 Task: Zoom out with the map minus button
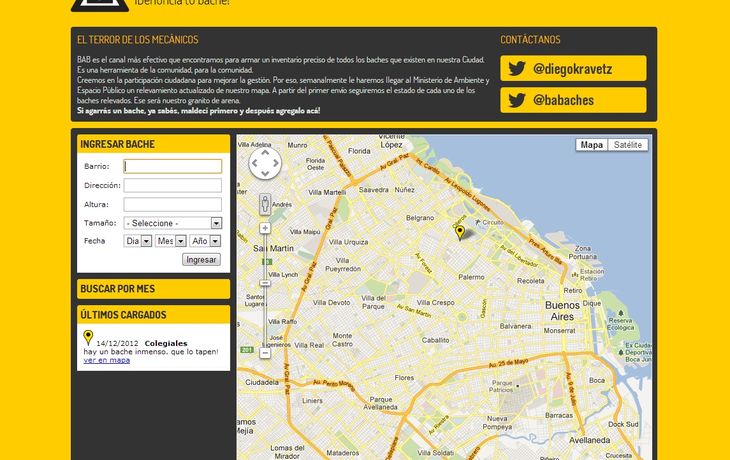pyautogui.click(x=265, y=353)
